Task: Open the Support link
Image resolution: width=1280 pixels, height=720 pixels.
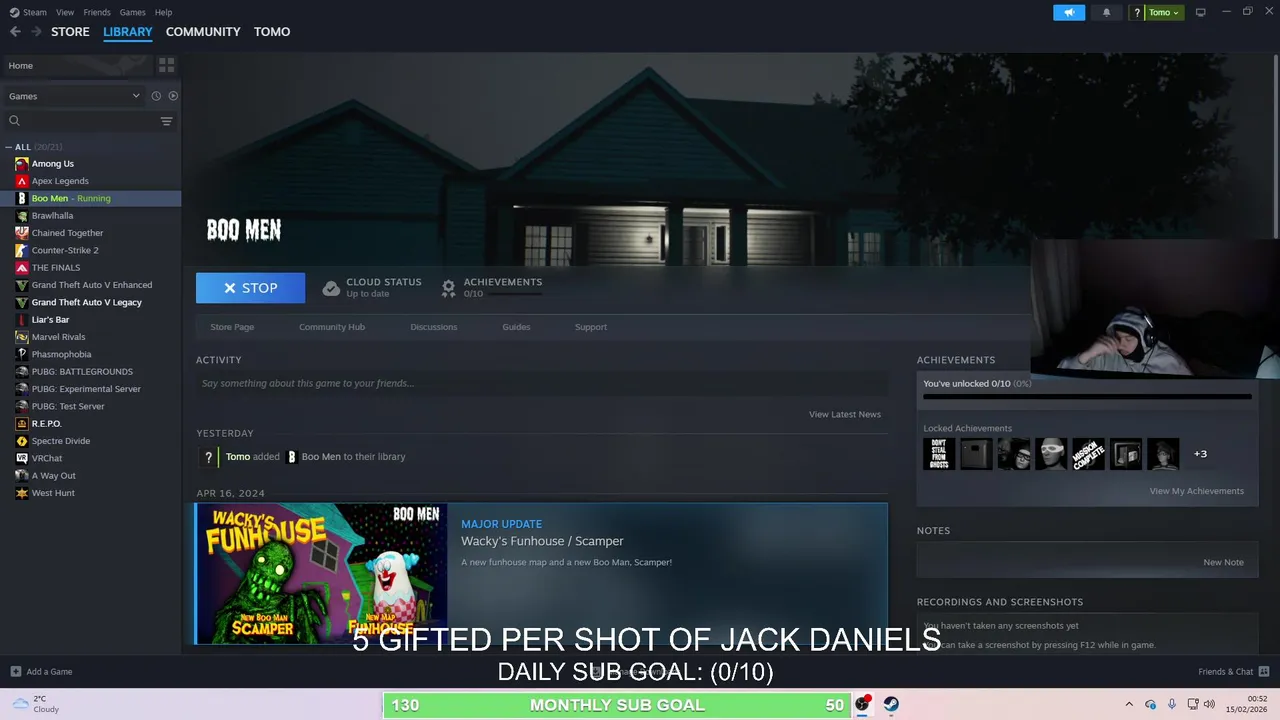Action: point(591,327)
